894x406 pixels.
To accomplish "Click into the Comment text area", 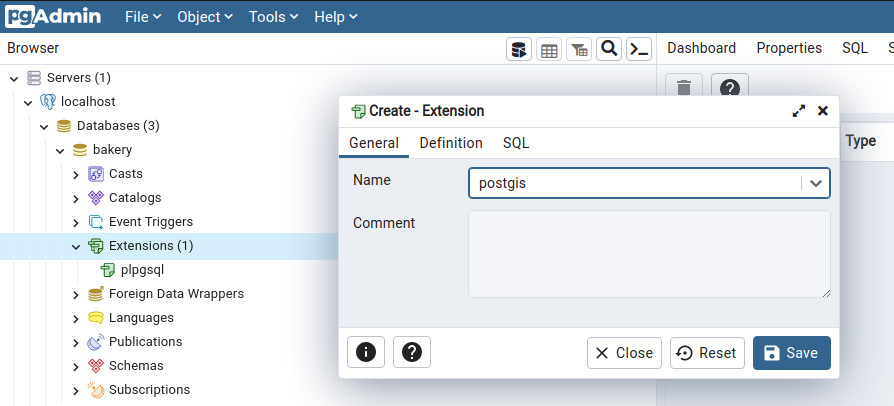I will tap(648, 253).
